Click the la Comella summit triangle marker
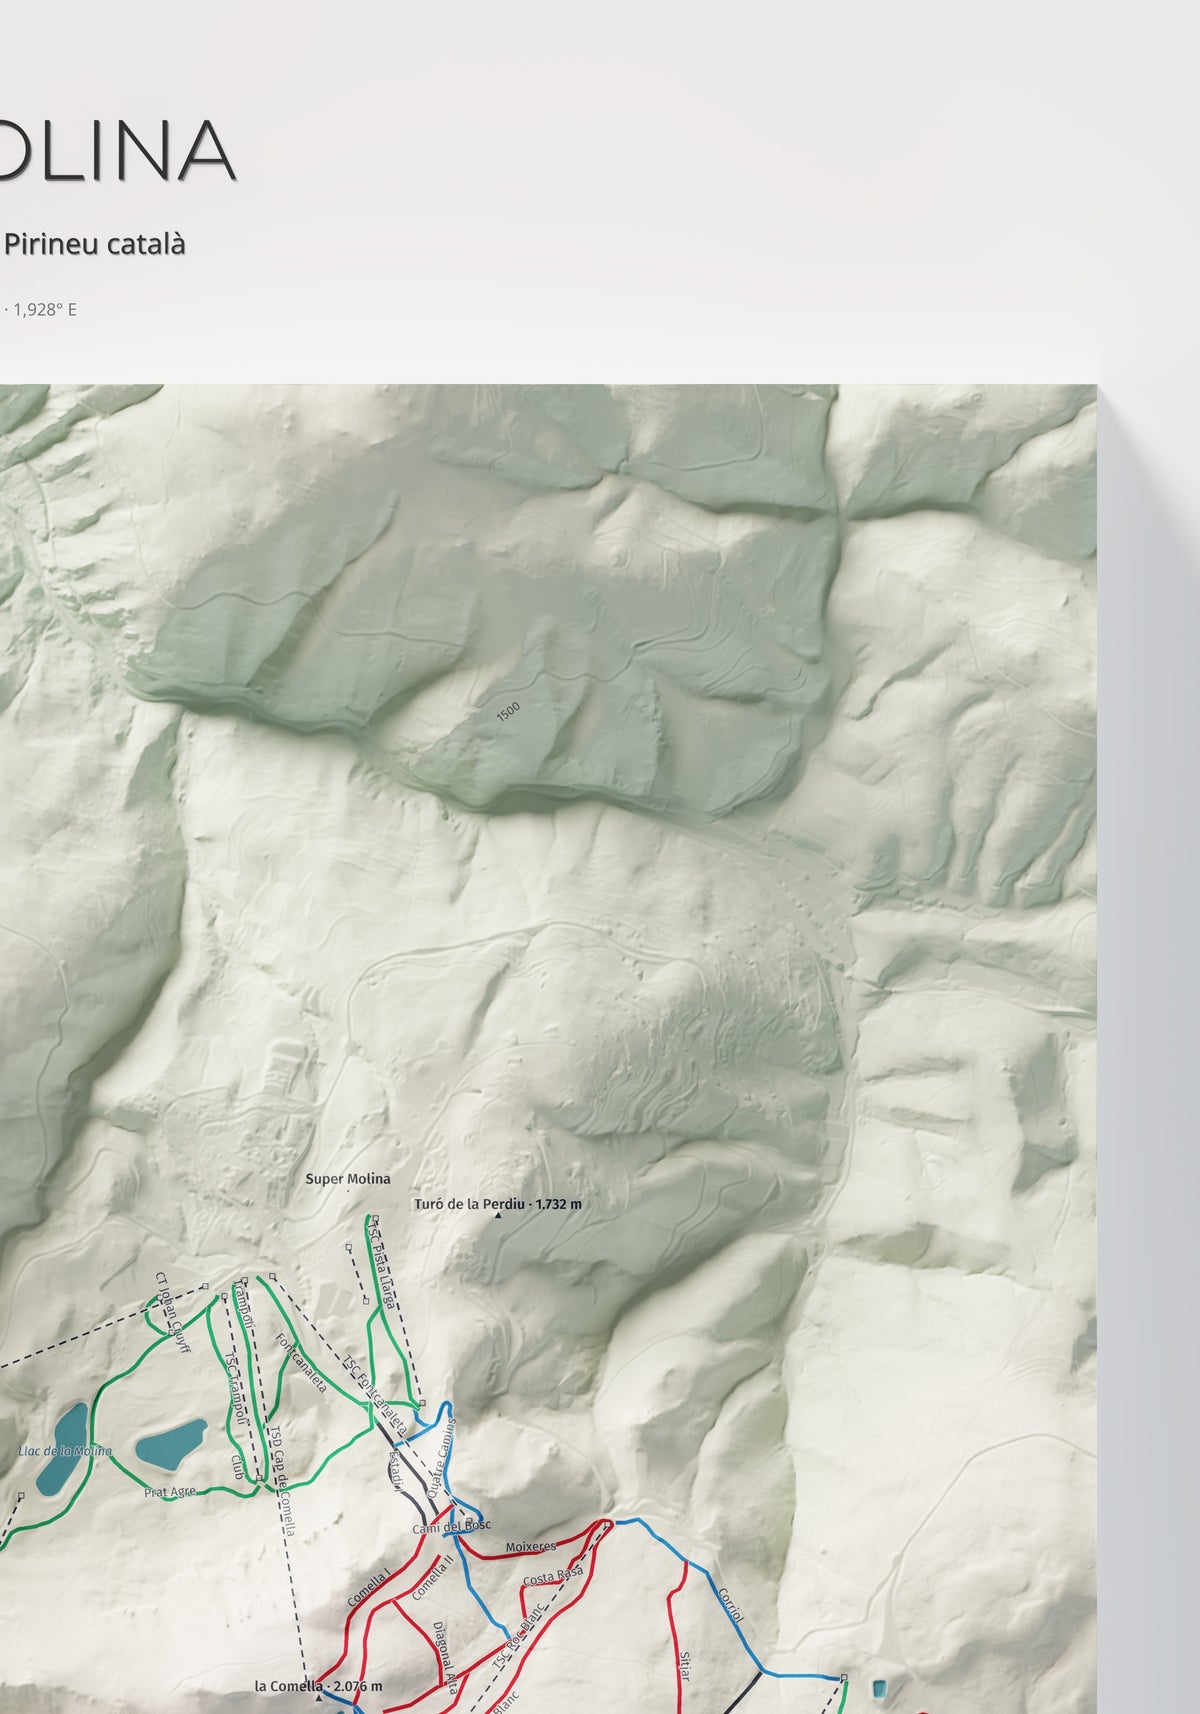1200x1714 pixels. point(319,1698)
